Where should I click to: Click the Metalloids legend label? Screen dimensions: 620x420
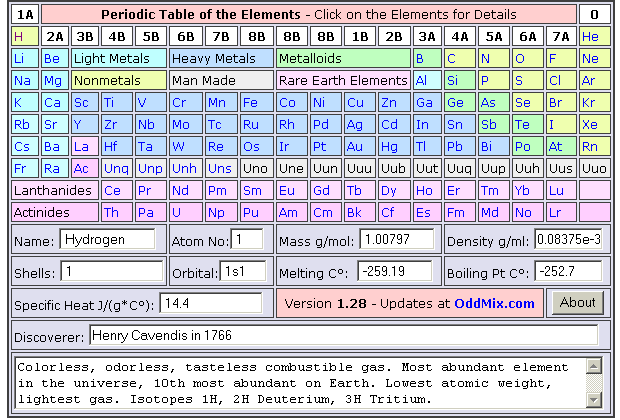tap(343, 59)
